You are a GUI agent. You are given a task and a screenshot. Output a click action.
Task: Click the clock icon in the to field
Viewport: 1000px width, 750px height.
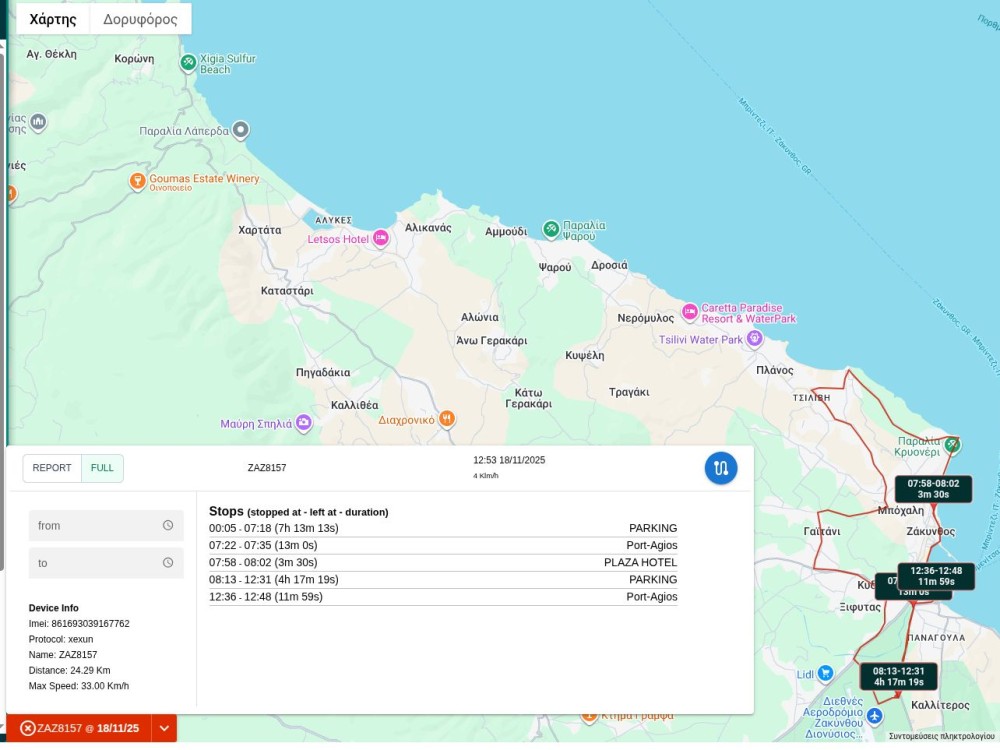[168, 563]
